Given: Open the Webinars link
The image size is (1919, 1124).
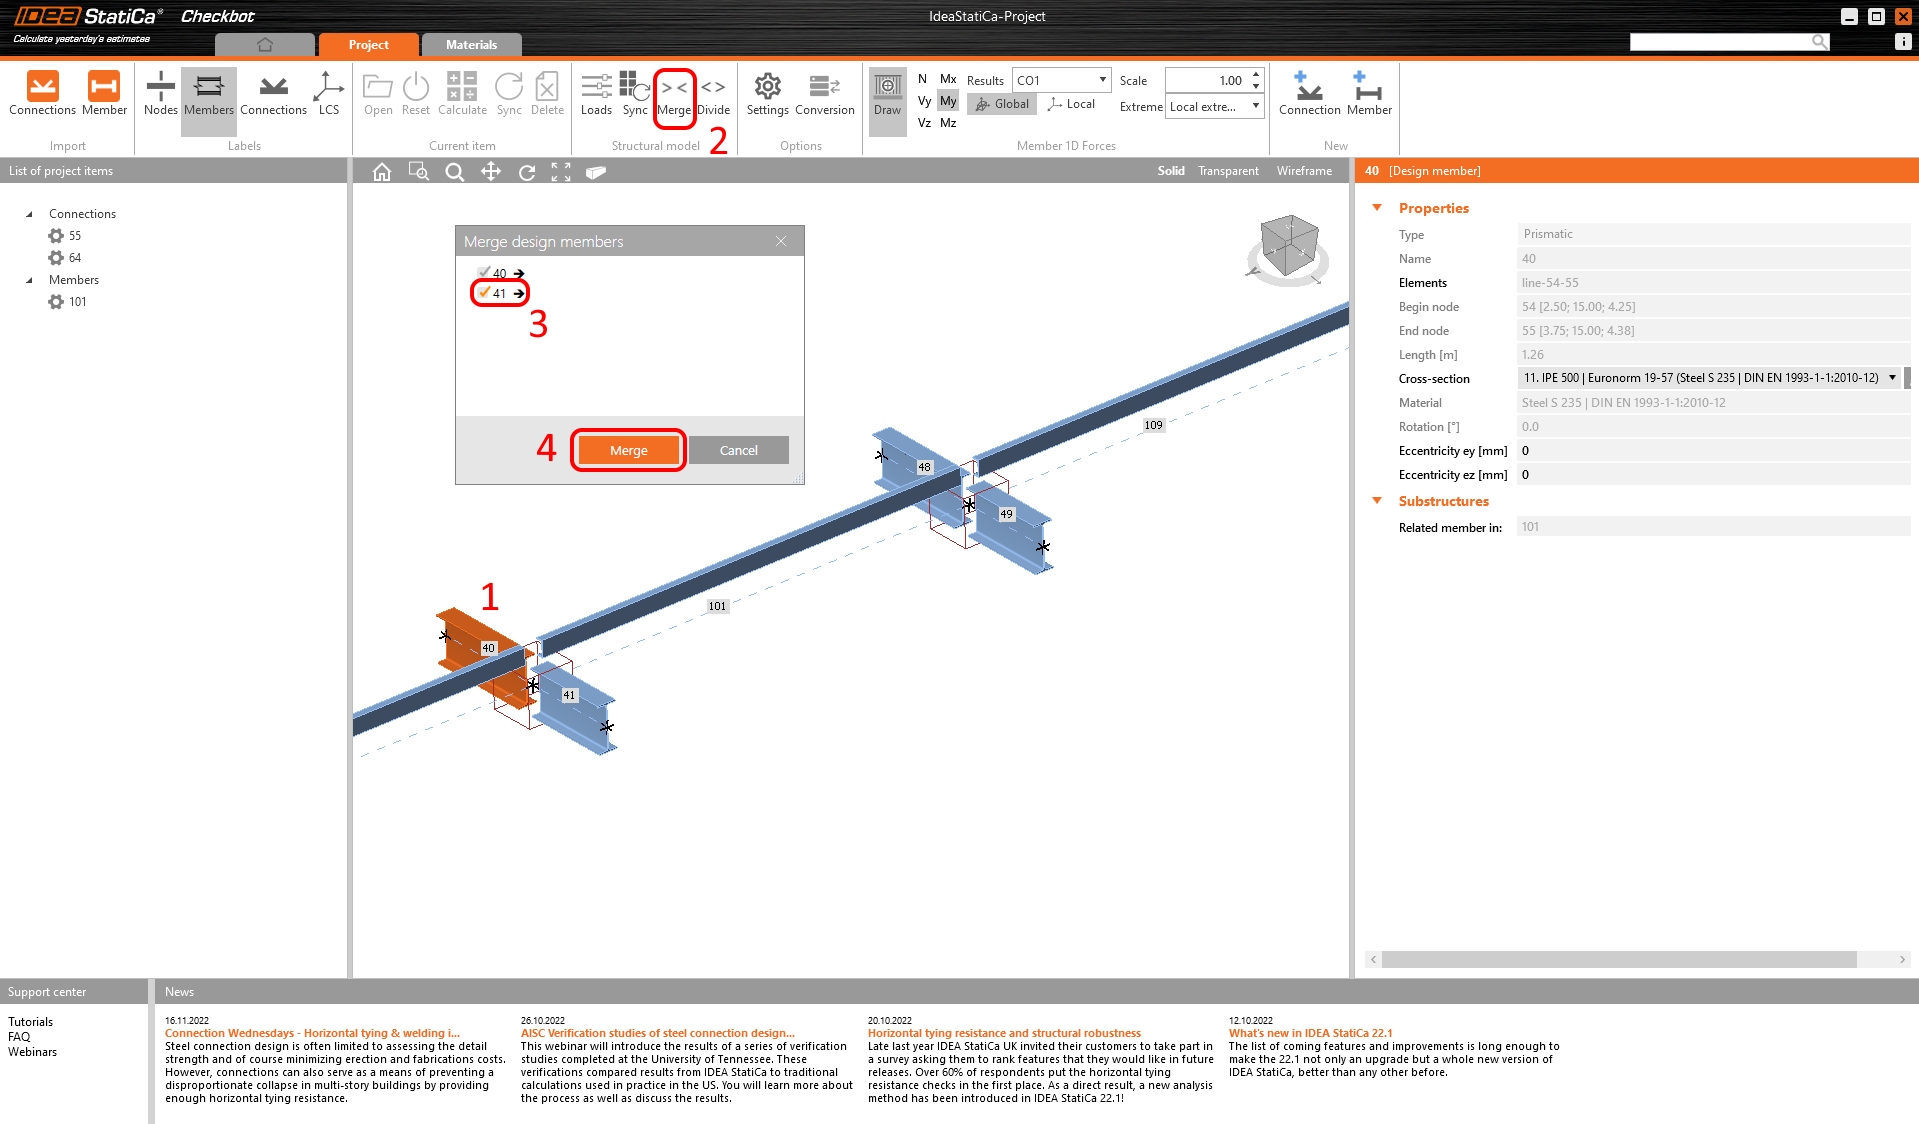Looking at the screenshot, I should 32,1052.
